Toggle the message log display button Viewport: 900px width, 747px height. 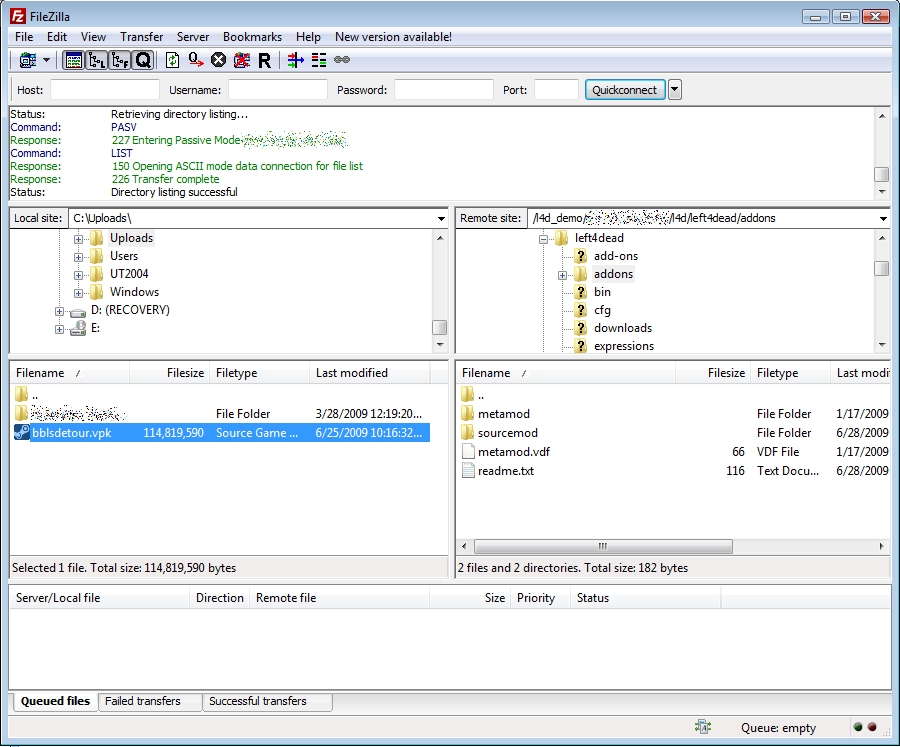pos(73,60)
